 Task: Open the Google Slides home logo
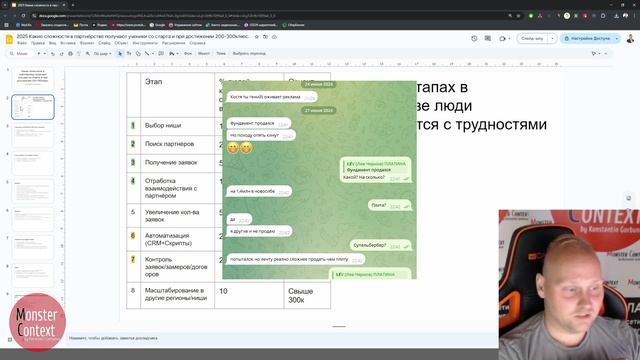click(9, 39)
